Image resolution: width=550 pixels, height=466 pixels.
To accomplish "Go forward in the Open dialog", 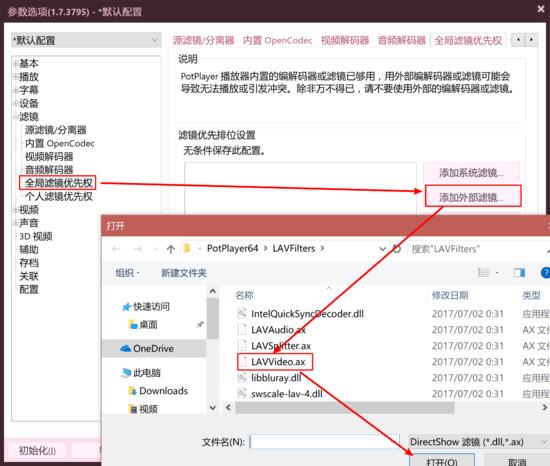I will (138, 249).
